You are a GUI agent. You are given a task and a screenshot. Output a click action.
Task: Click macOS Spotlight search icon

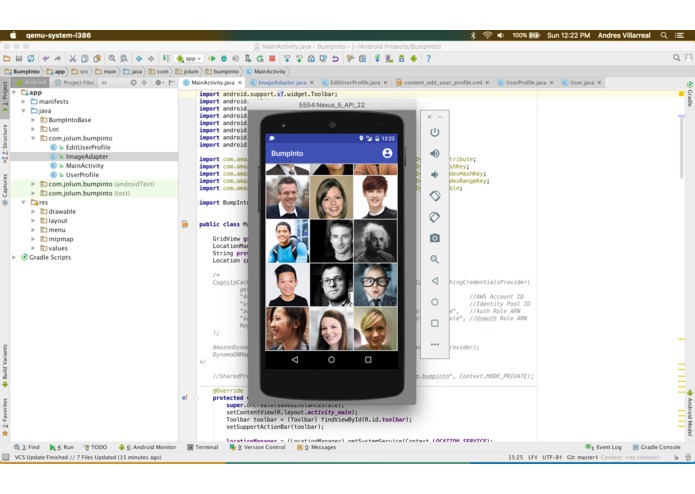point(664,35)
